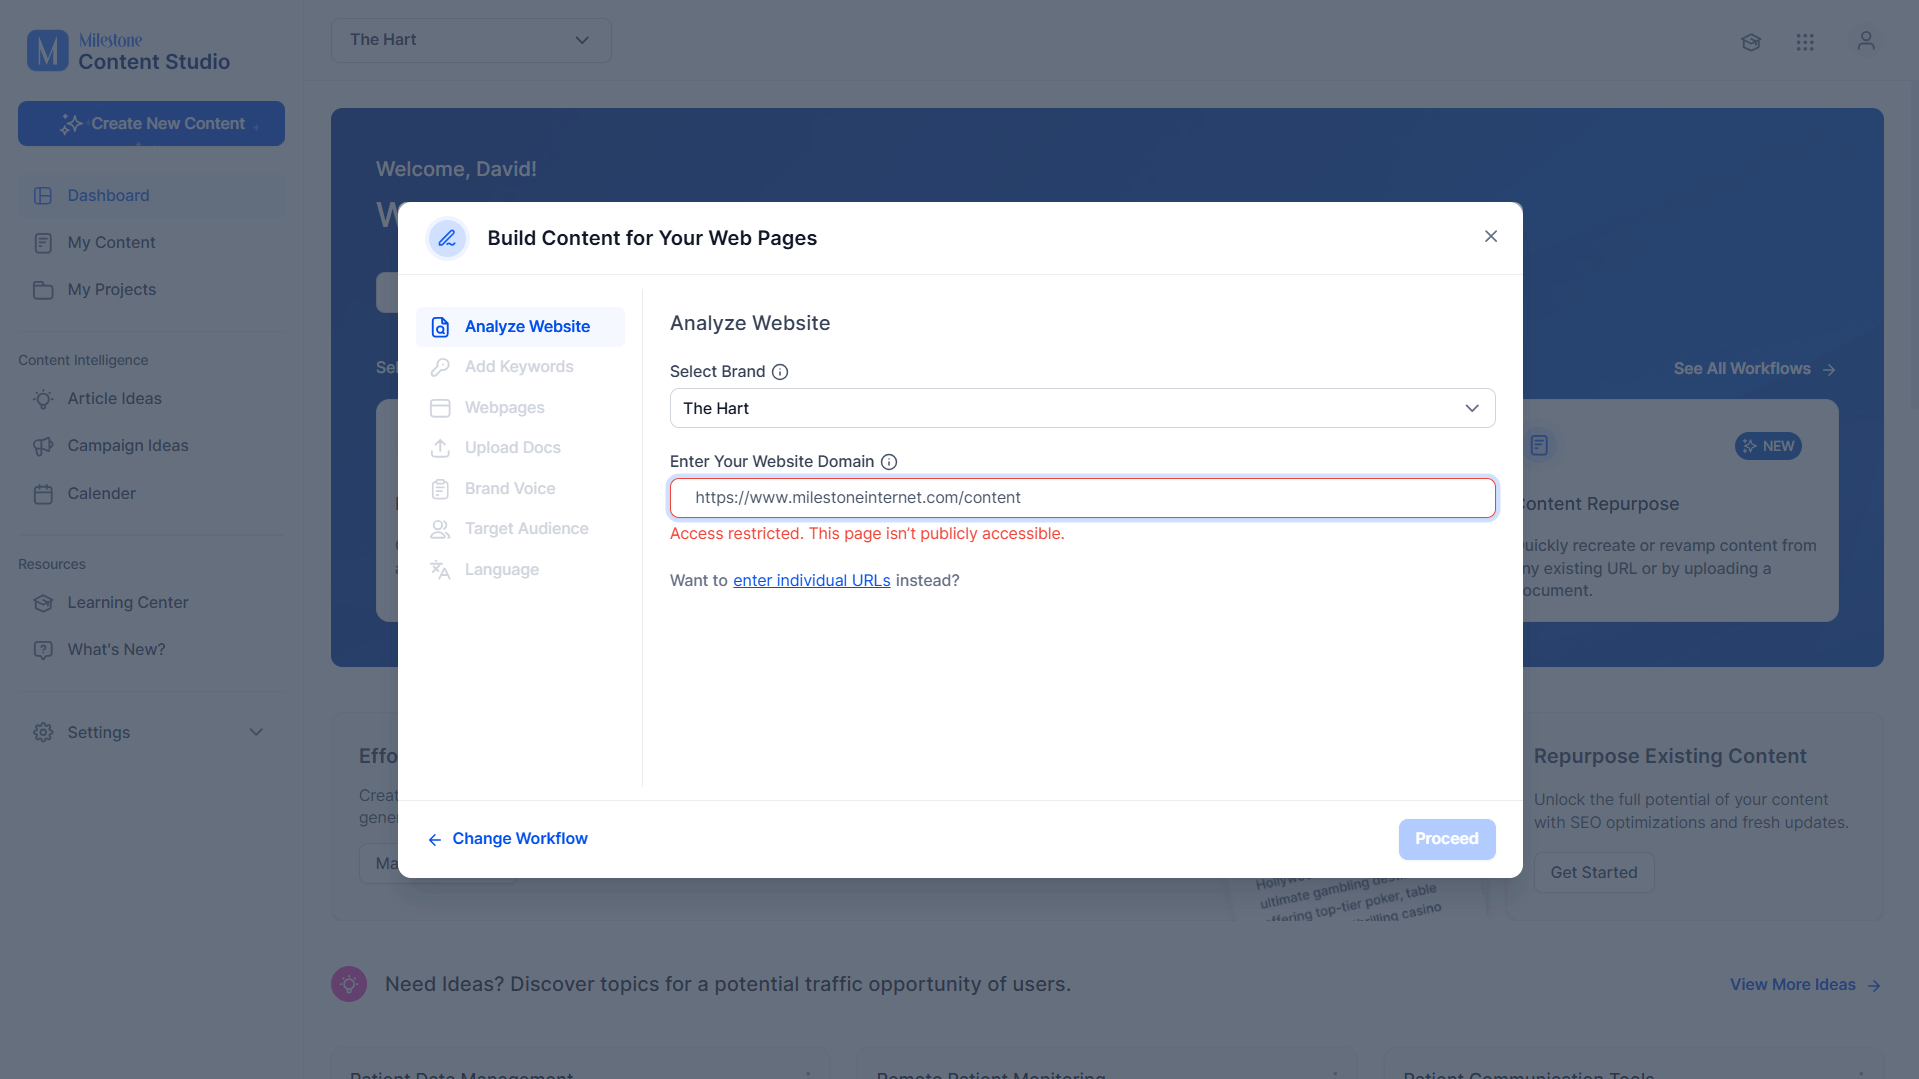This screenshot has width=1919, height=1079.
Task: Open Learning Center in the sidebar
Action: pos(151,603)
